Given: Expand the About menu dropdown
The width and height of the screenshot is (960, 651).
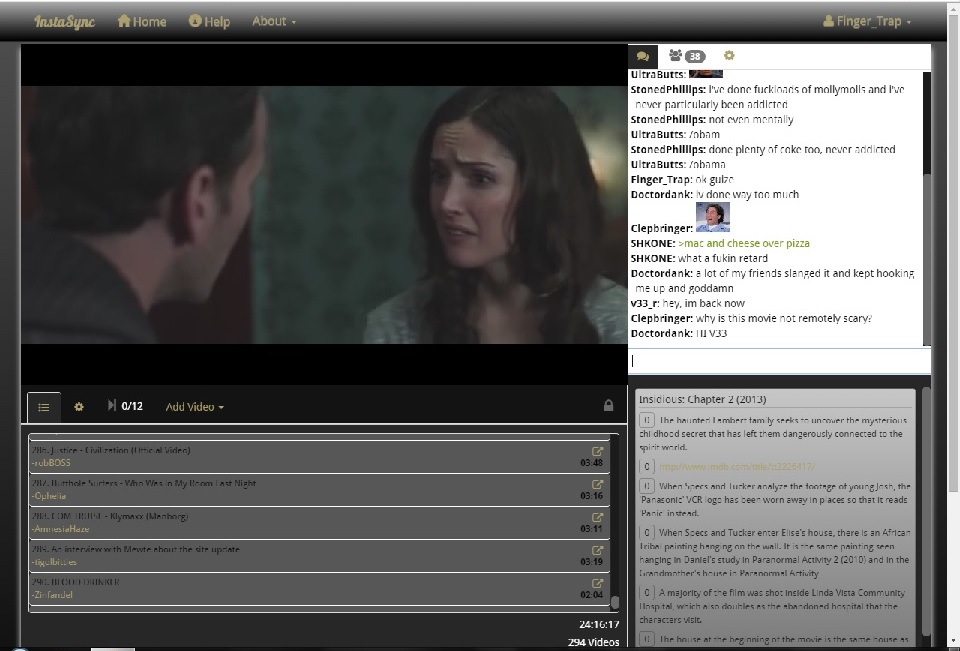Looking at the screenshot, I should pos(273,21).
